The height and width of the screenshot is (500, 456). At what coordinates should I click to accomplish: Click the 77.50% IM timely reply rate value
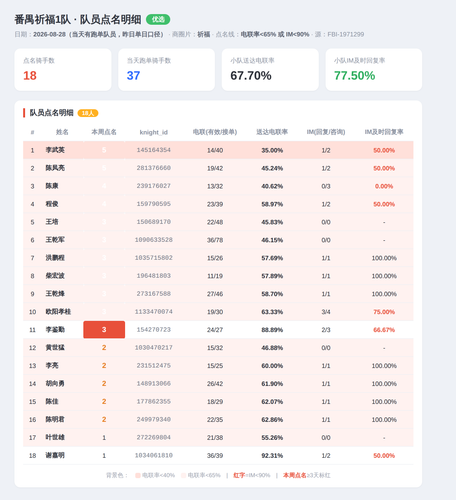coord(355,76)
